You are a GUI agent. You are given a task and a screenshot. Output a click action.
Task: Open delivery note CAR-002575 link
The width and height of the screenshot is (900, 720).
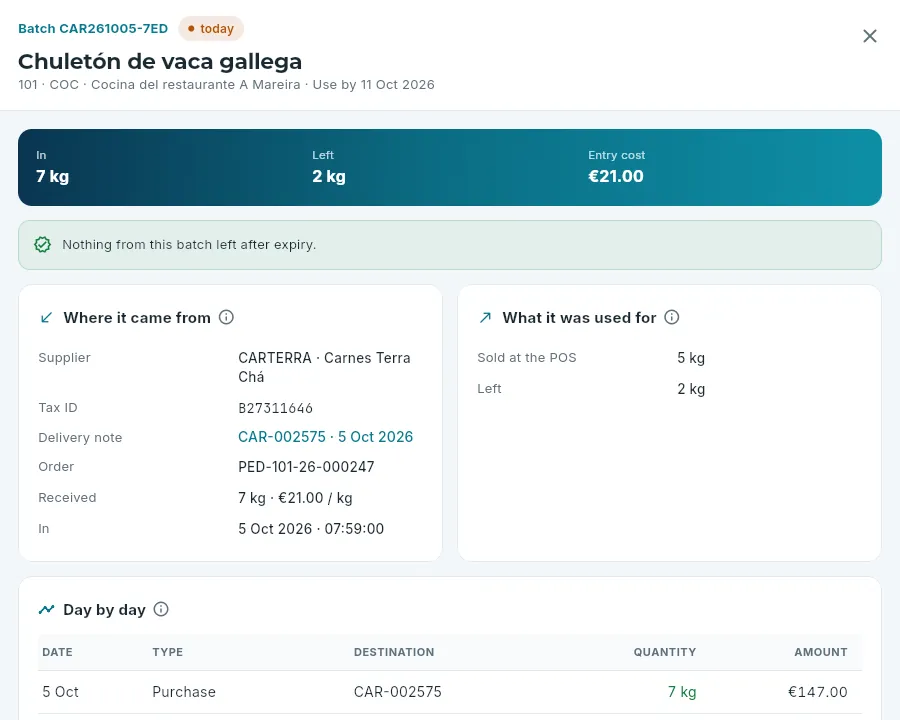(x=325, y=437)
